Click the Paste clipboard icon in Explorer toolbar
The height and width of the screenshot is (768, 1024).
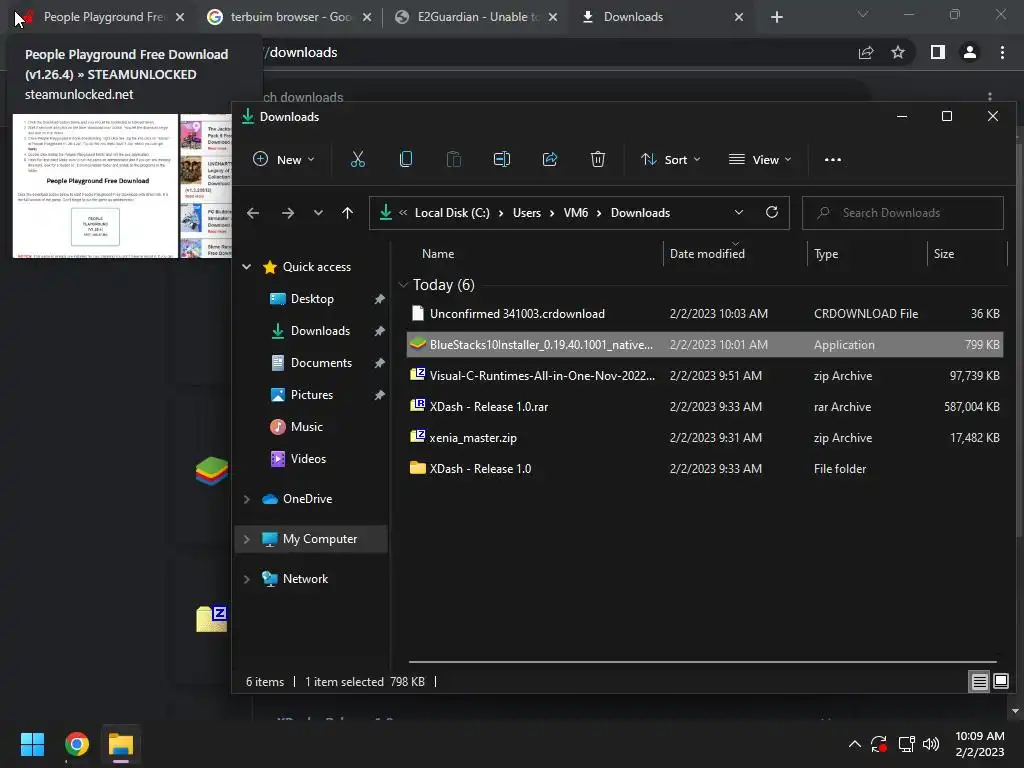[454, 159]
